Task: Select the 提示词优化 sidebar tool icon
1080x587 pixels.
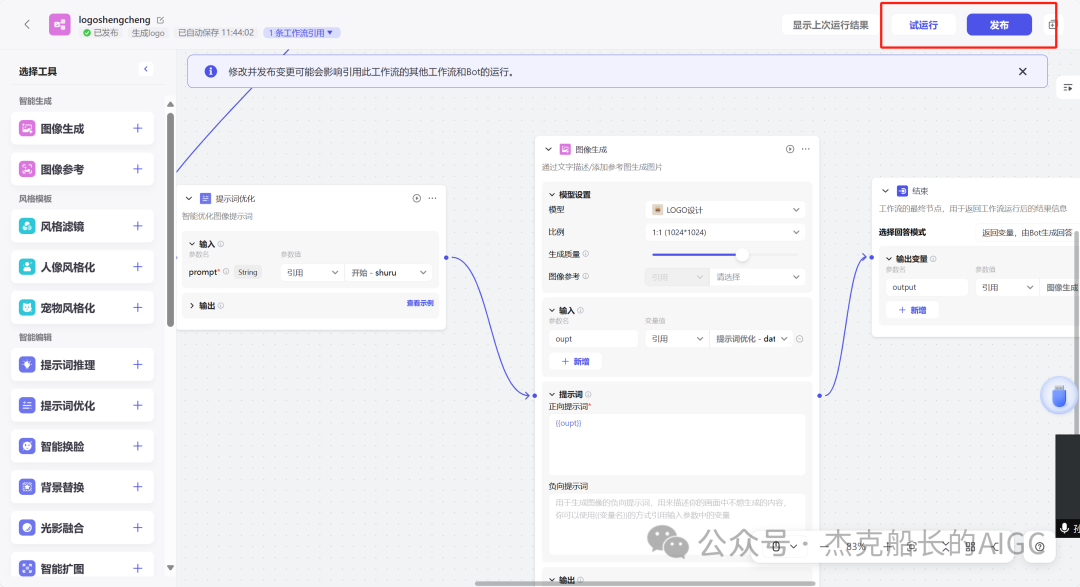Action: 27,405
